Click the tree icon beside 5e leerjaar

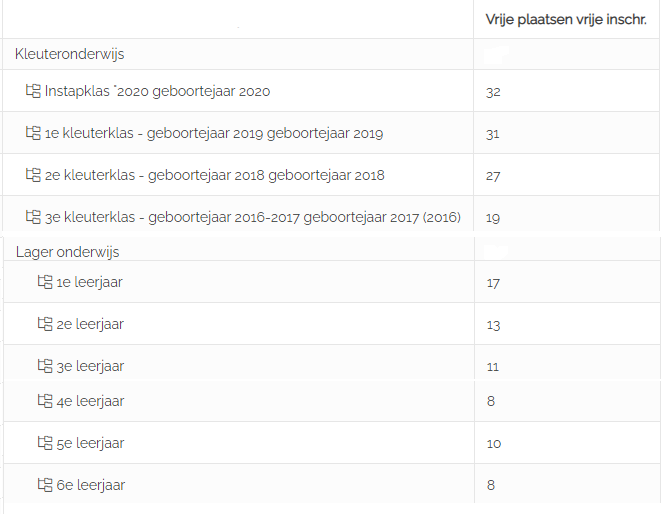[x=45, y=443]
